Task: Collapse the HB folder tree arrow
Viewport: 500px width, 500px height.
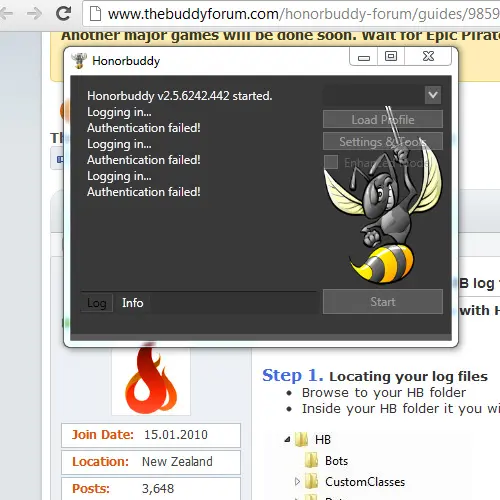Action: point(287,440)
